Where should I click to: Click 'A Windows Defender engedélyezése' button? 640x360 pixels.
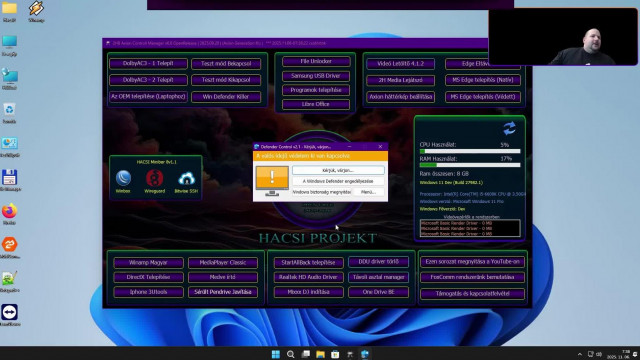click(338, 181)
